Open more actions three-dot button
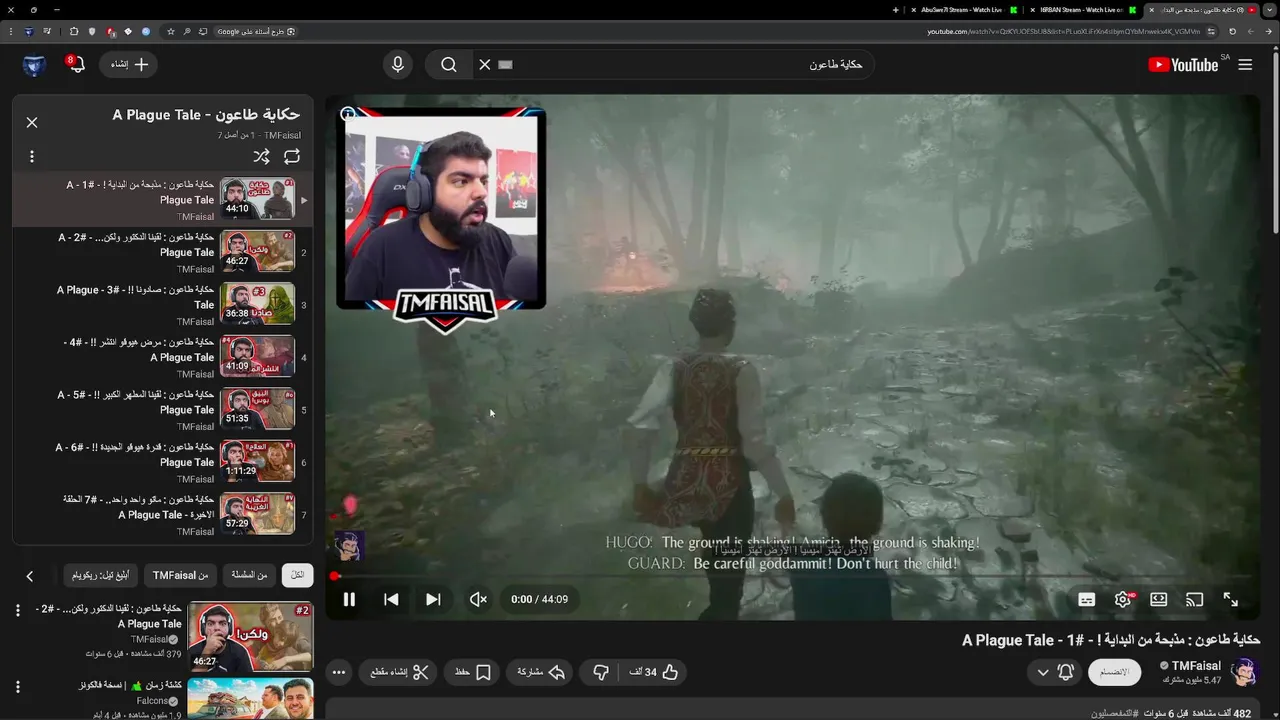 click(x=339, y=672)
